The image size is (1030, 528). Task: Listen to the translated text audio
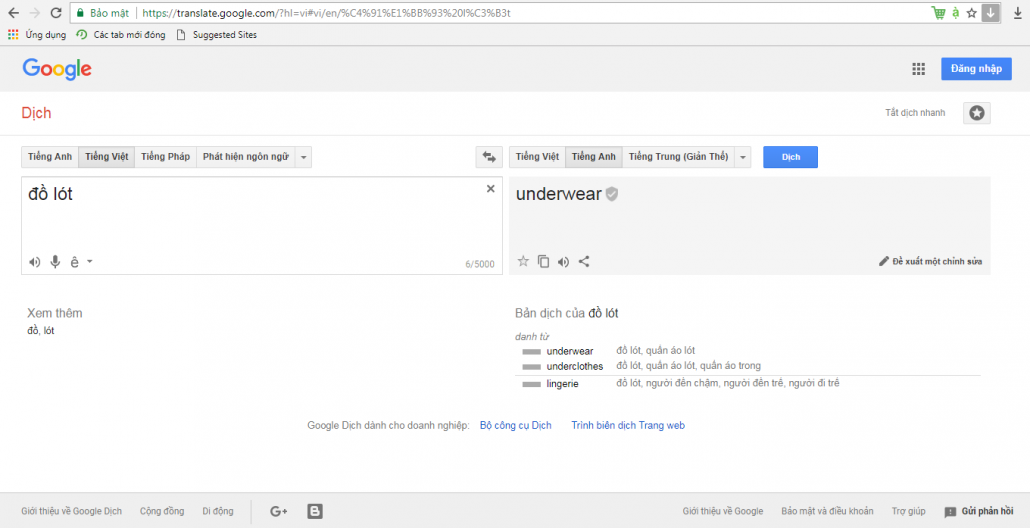click(563, 262)
